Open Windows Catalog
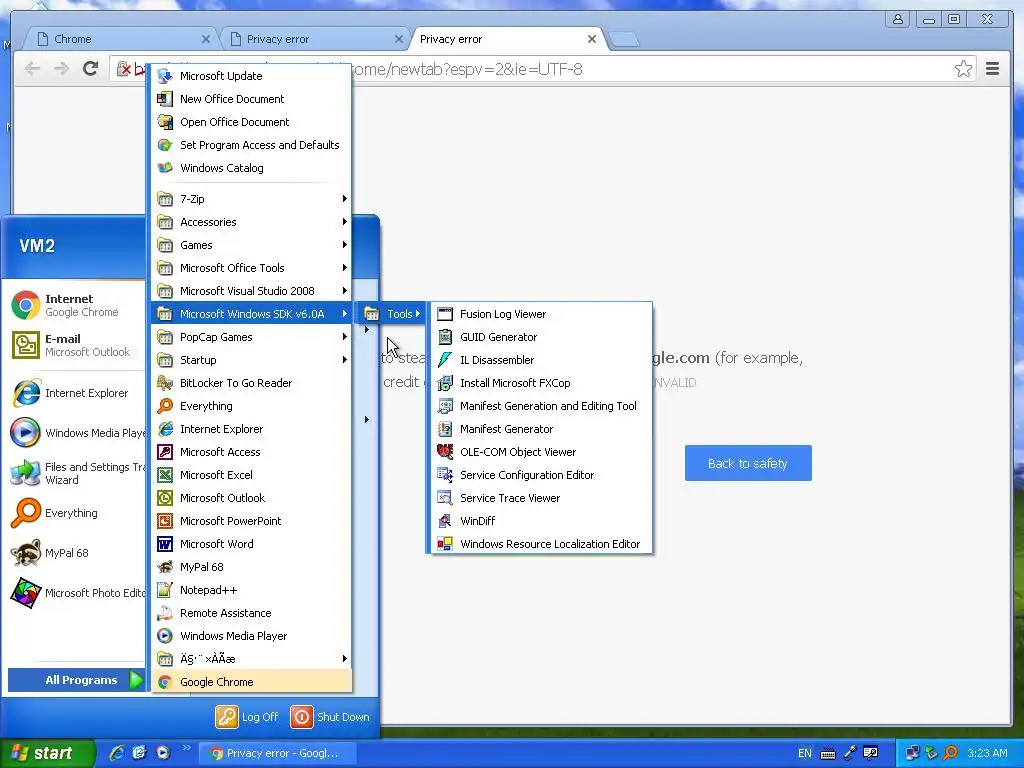1024x768 pixels. (251, 168)
